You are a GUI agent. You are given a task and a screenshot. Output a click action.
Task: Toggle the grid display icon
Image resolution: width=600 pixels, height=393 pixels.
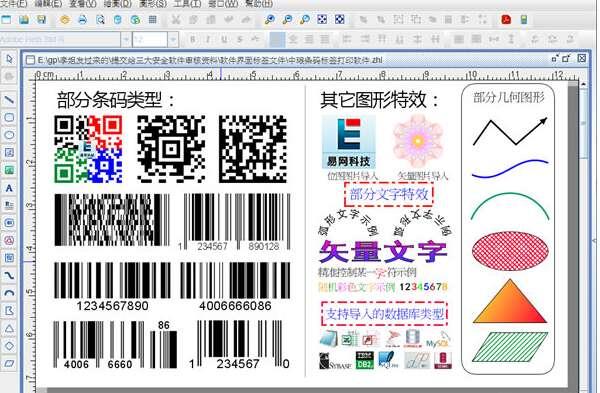(152, 19)
